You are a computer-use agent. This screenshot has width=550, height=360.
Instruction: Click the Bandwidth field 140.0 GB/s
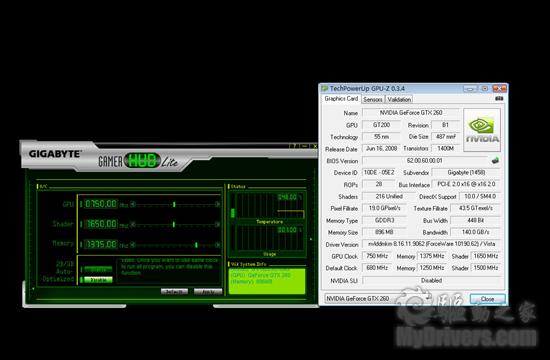click(476, 232)
